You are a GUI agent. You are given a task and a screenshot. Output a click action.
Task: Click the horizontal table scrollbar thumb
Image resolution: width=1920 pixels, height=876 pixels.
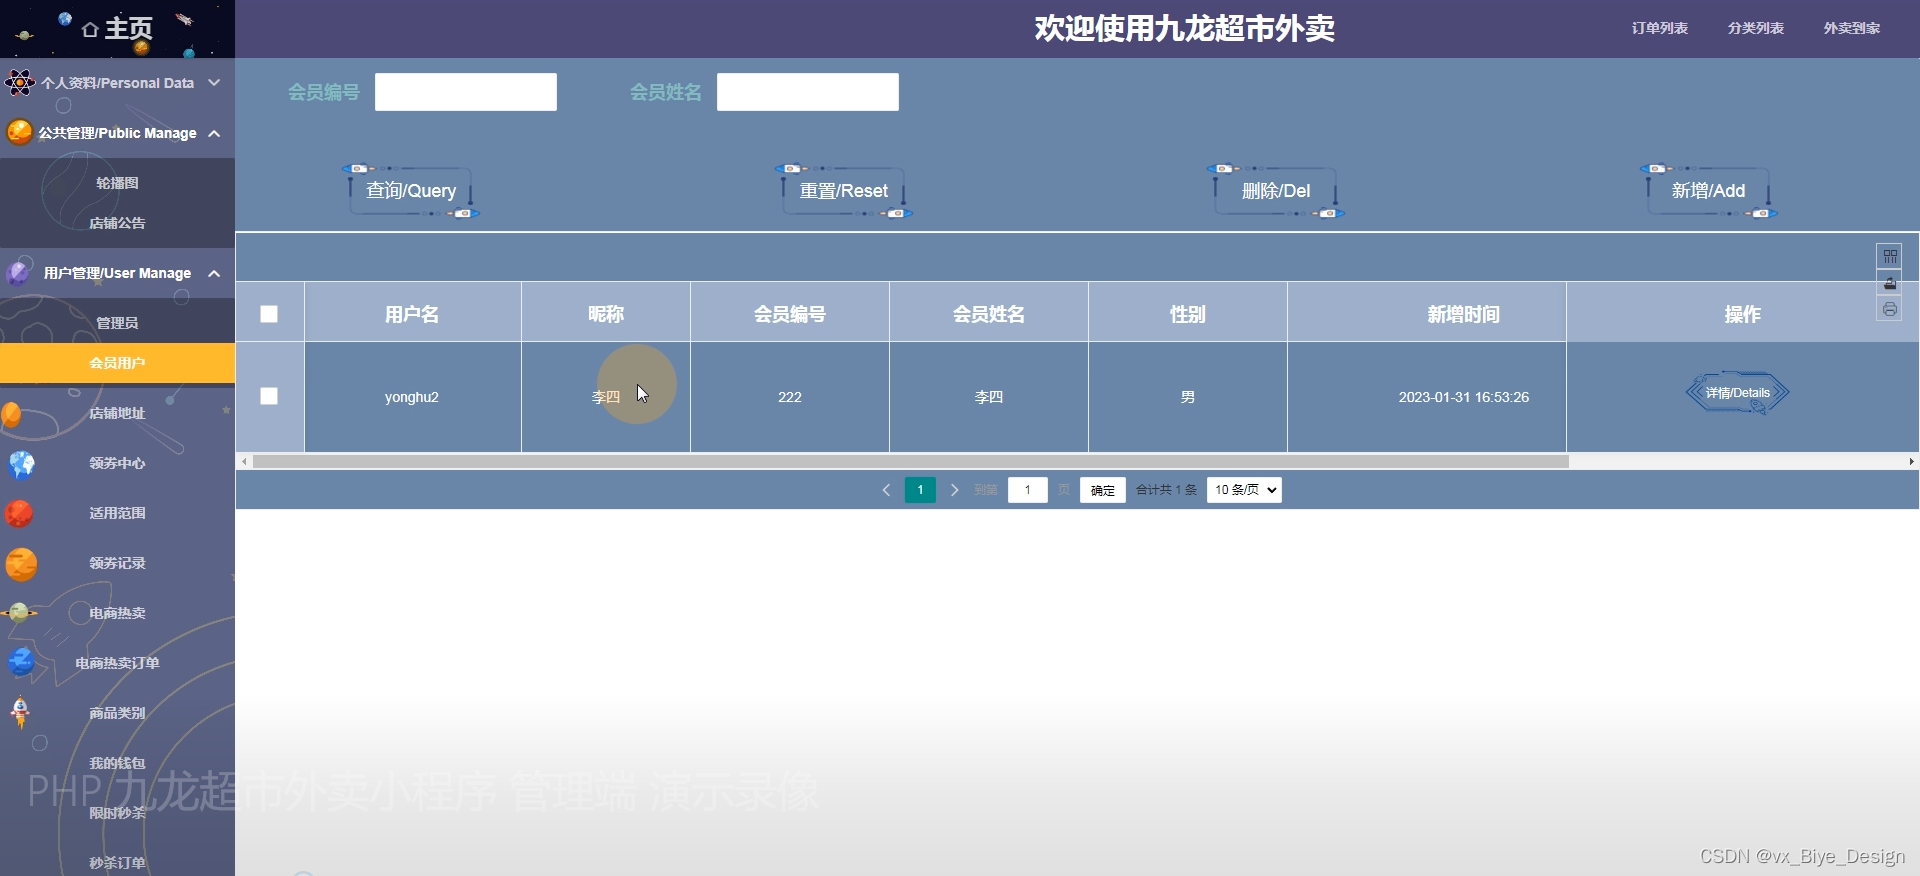[910, 462]
